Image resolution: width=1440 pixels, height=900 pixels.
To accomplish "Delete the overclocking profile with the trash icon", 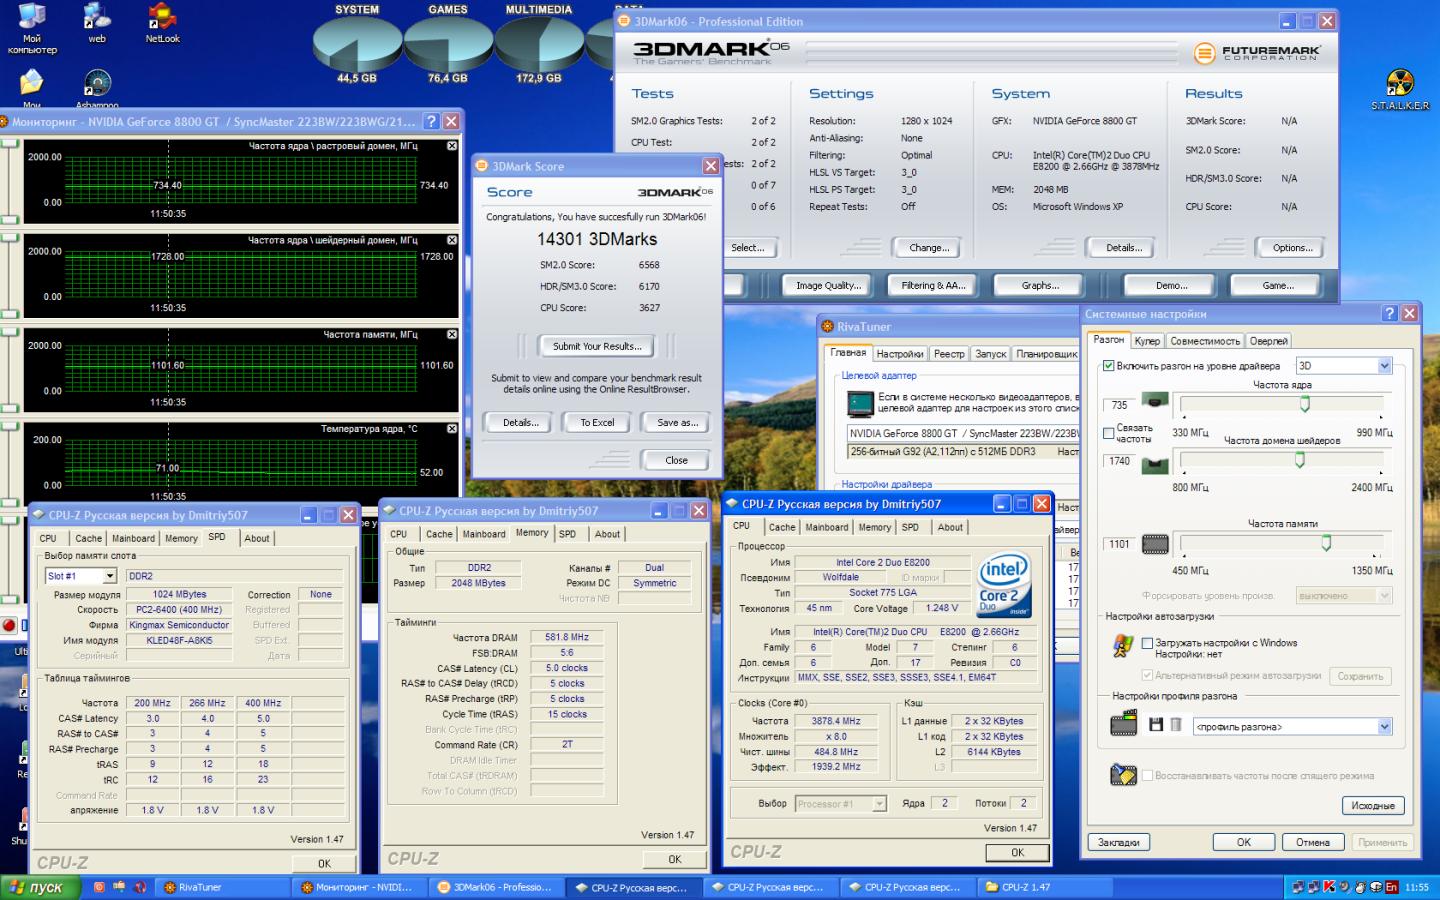I will coord(1176,724).
